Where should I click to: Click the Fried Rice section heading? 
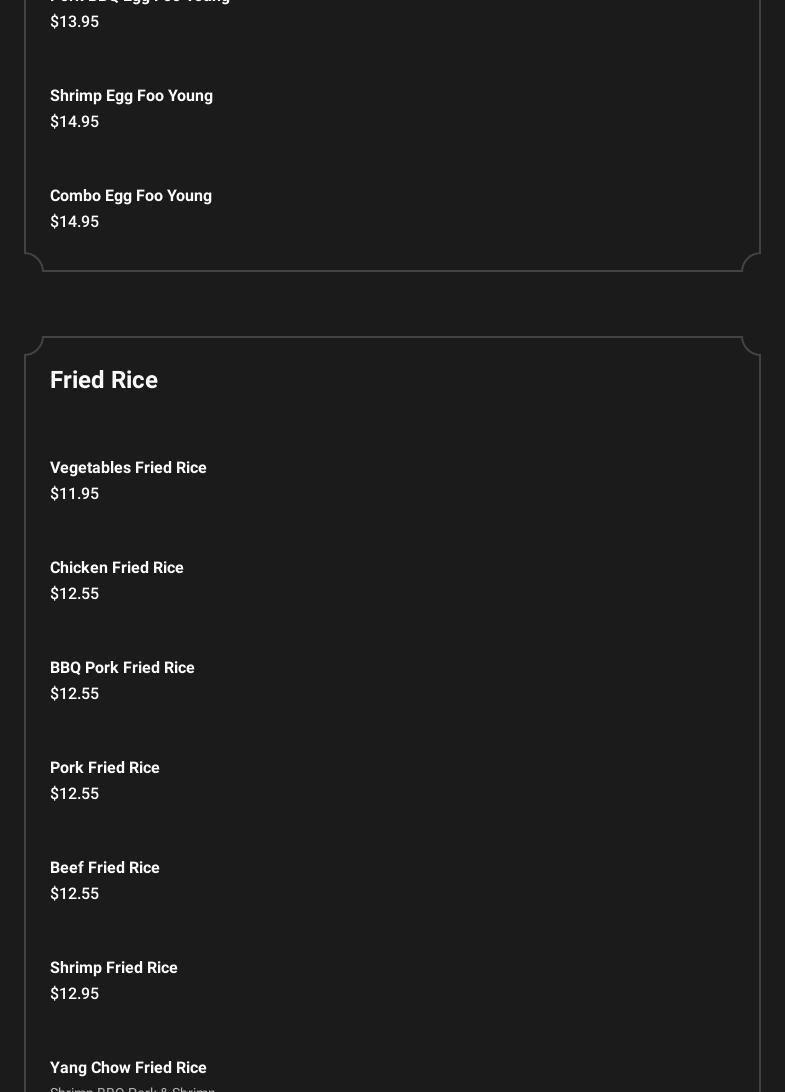(104, 380)
